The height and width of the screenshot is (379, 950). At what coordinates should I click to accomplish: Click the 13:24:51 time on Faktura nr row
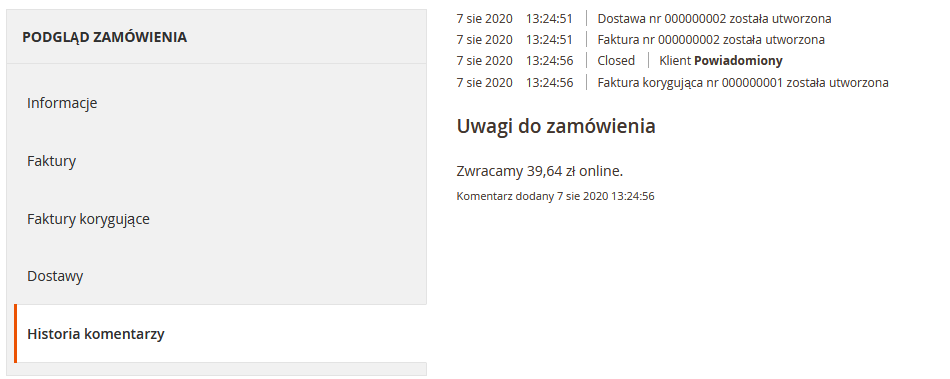(x=549, y=40)
